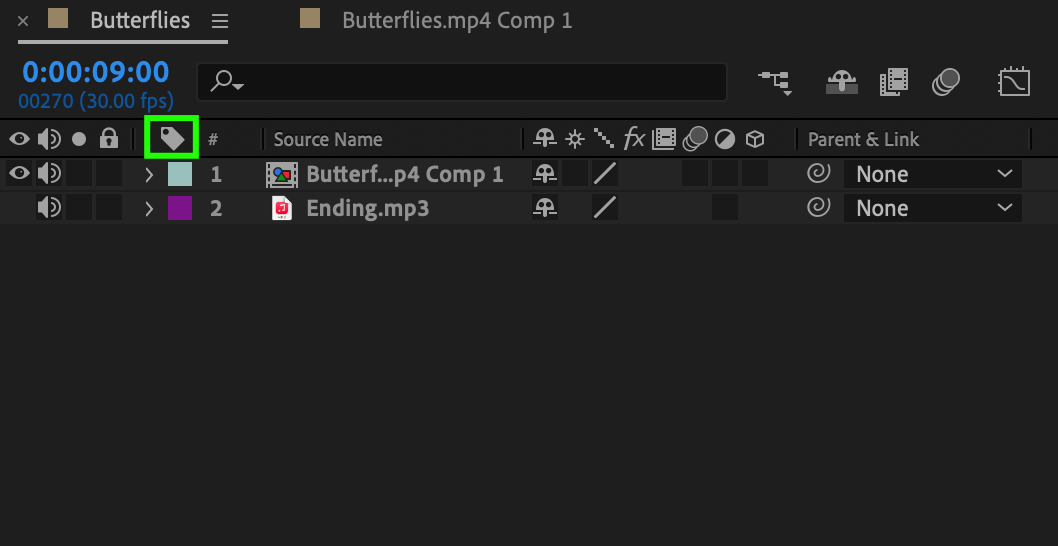Click the pick whip spiral of layer 1
Image resolution: width=1058 pixels, height=546 pixels.
818,174
